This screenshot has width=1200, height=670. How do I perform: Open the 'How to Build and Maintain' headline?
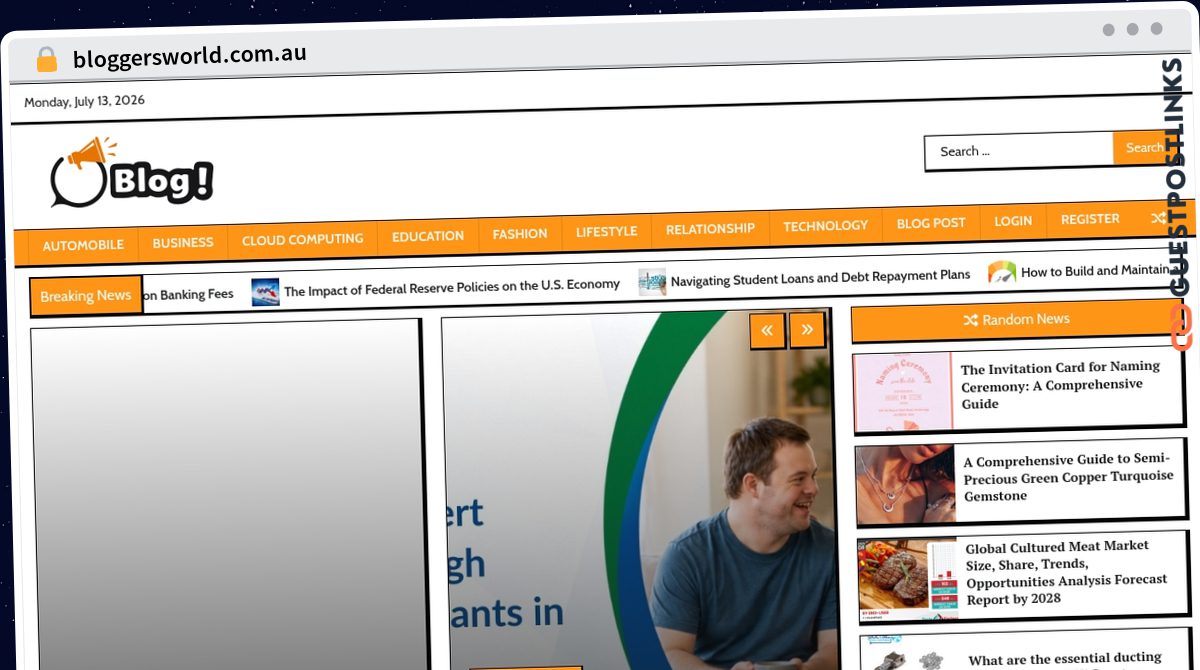click(1096, 270)
